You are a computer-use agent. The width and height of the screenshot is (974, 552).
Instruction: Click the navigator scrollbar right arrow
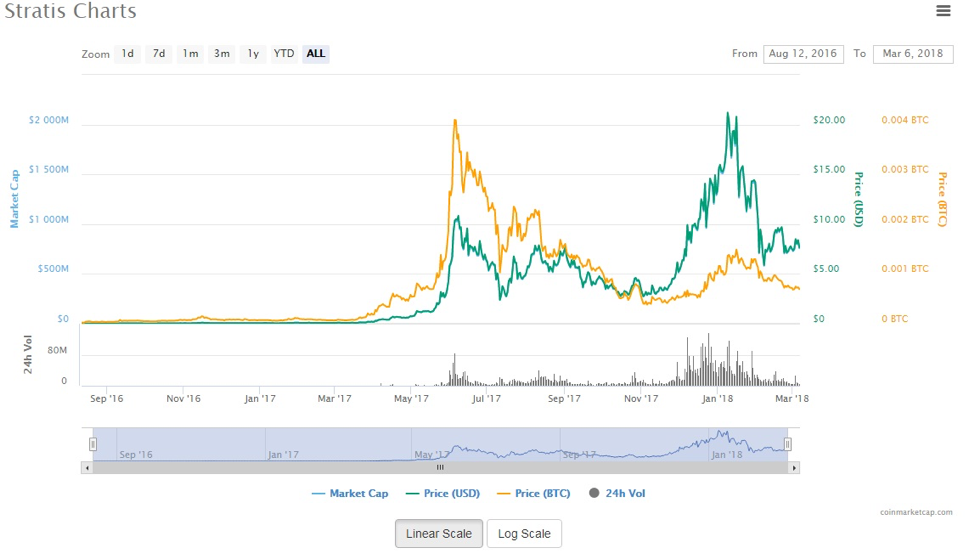794,468
